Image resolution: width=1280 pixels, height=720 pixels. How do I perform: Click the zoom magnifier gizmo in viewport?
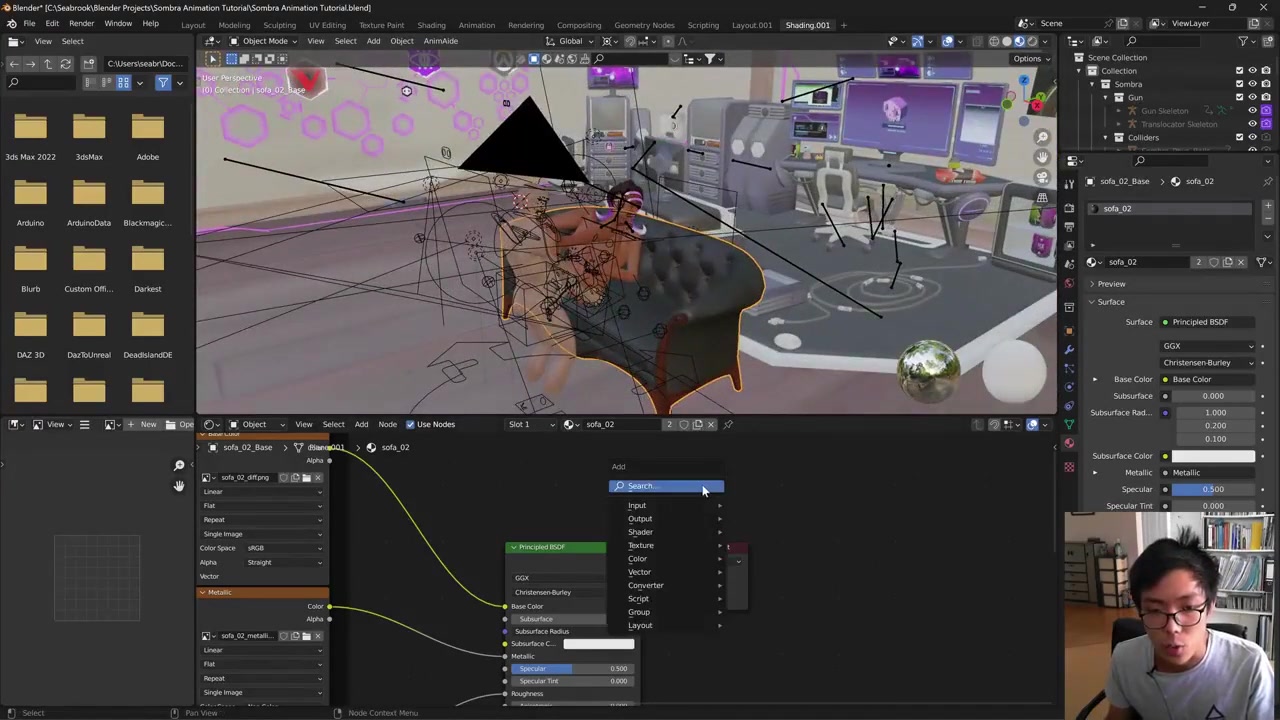[x=1042, y=137]
